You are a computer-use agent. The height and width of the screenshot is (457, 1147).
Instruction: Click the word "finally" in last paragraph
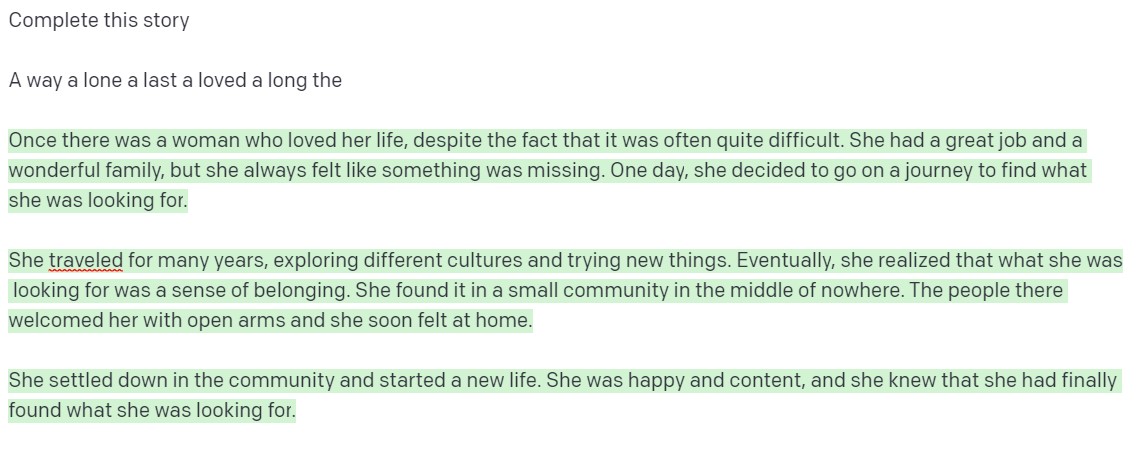tap(1086, 380)
